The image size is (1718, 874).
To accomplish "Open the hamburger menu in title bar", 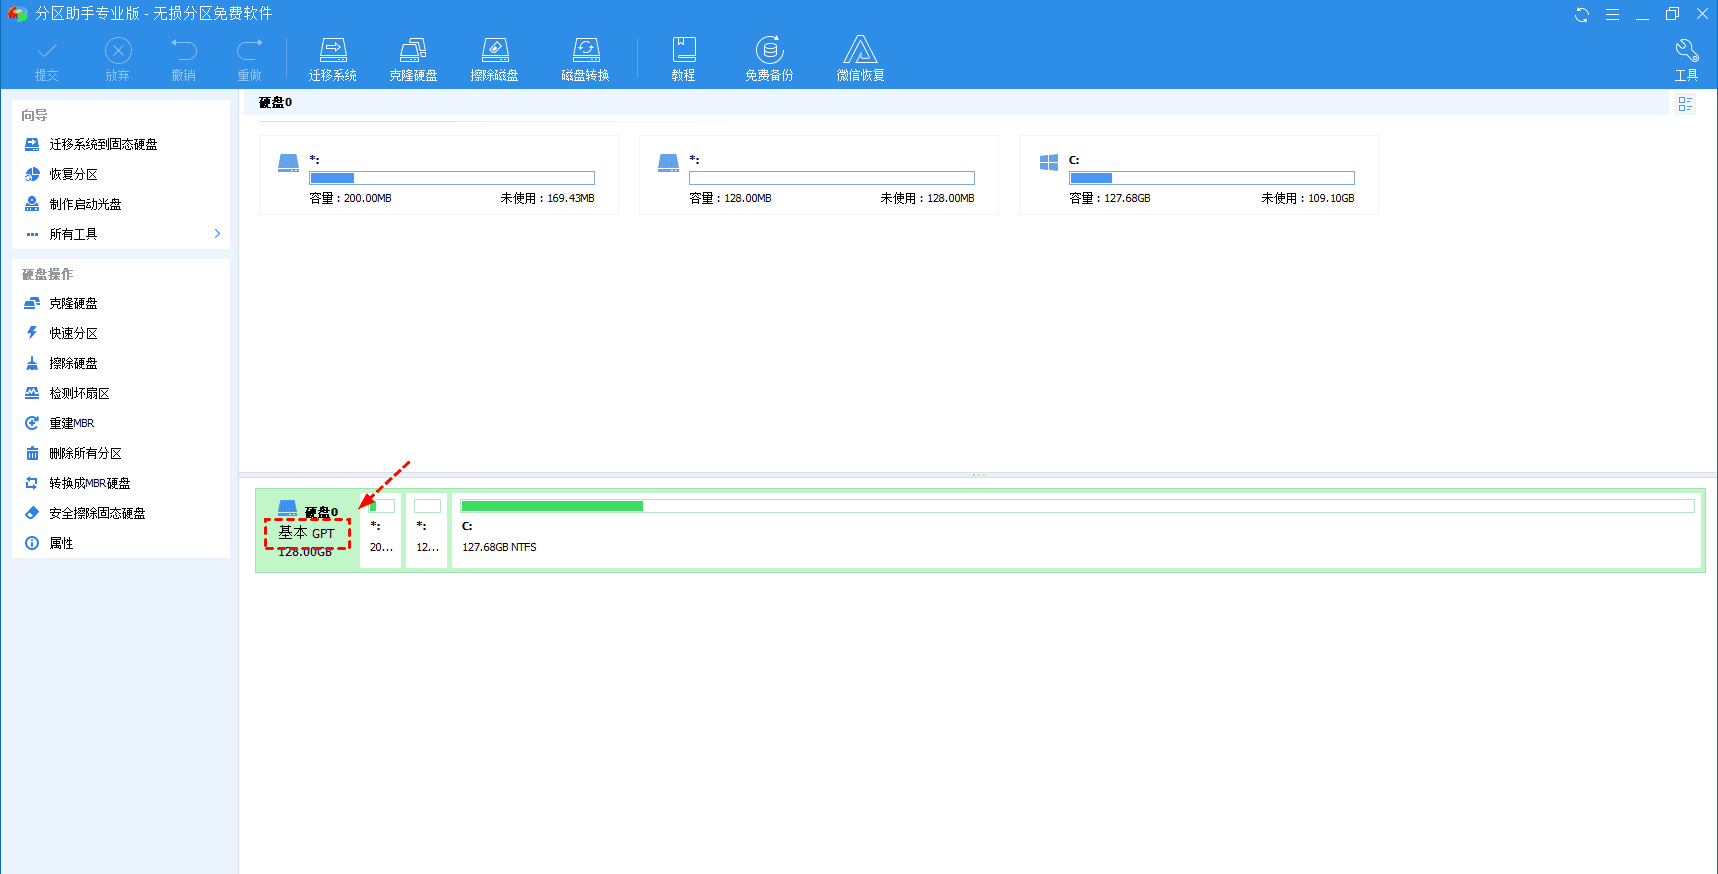I will tap(1612, 14).
